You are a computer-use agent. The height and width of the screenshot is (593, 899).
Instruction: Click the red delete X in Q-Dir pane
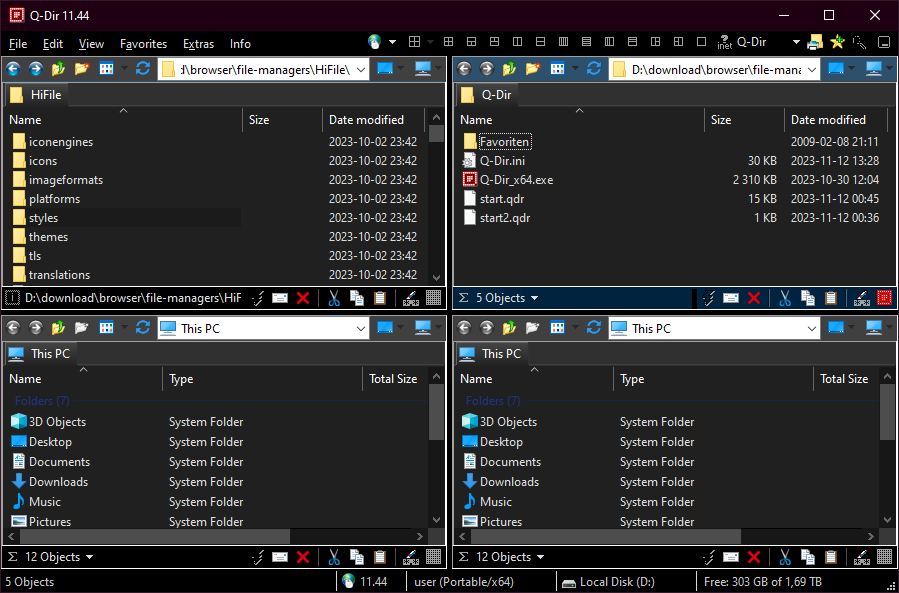[x=754, y=298]
